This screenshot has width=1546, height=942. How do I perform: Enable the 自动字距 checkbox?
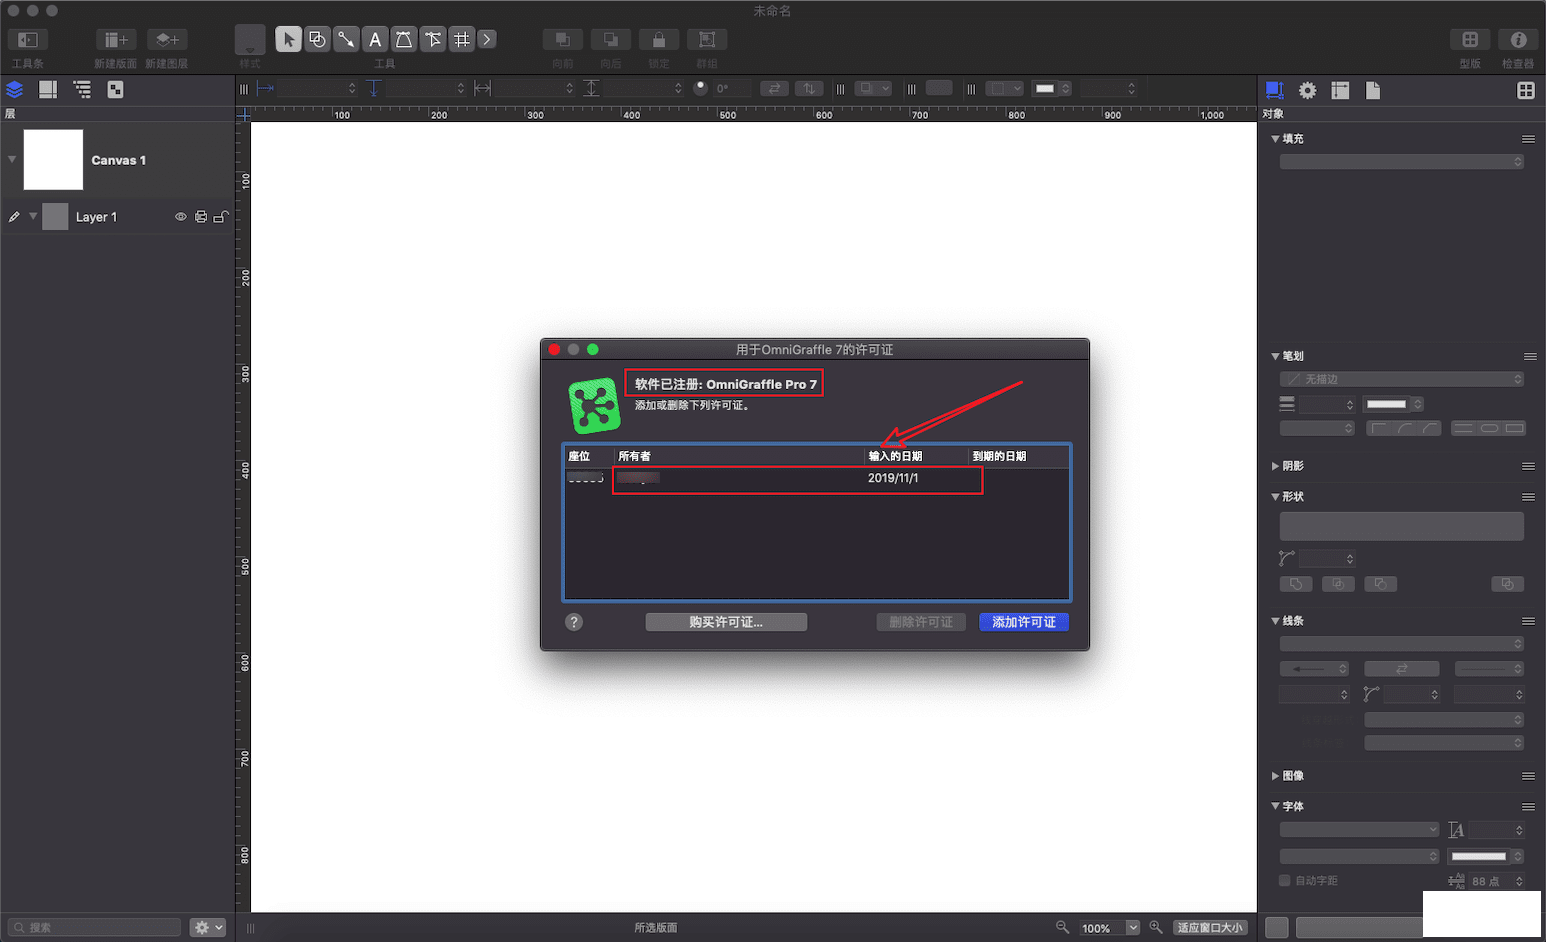pyautogui.click(x=1285, y=881)
